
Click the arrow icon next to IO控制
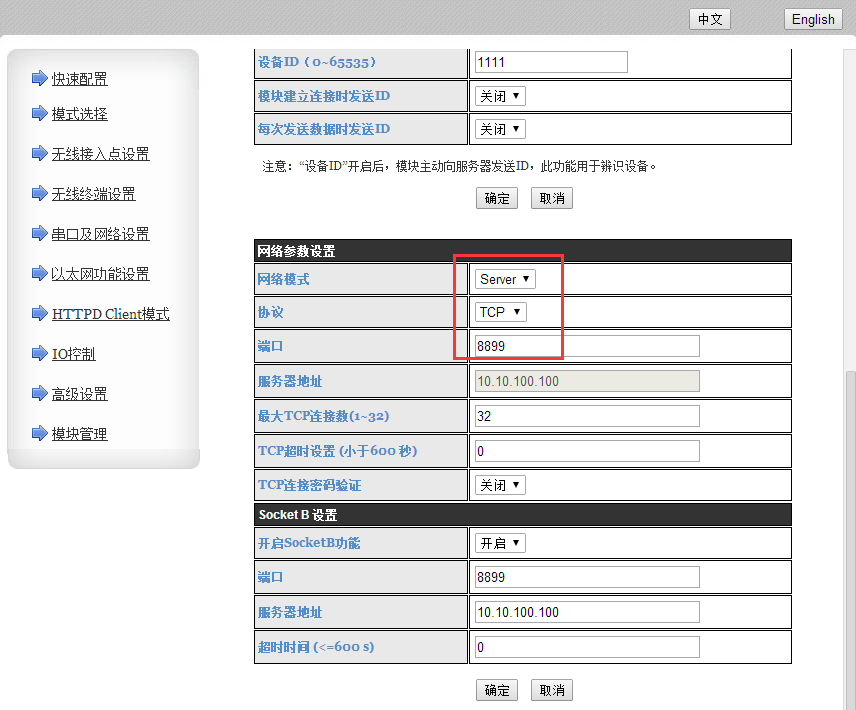pos(39,354)
